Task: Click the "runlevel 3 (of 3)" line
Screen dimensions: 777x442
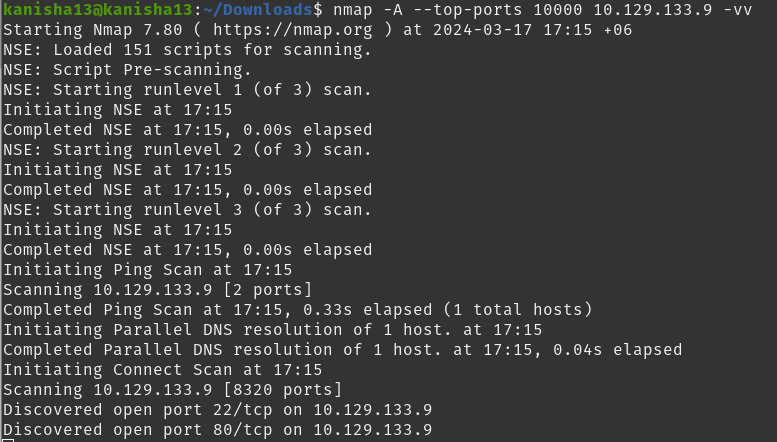Action: pos(187,210)
